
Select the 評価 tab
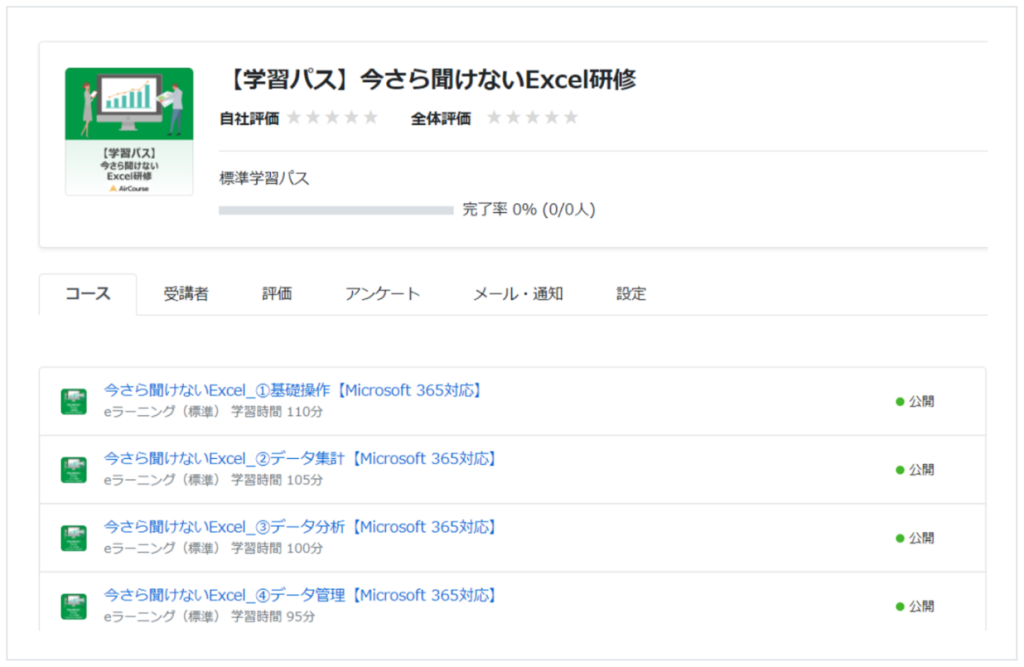pos(277,294)
